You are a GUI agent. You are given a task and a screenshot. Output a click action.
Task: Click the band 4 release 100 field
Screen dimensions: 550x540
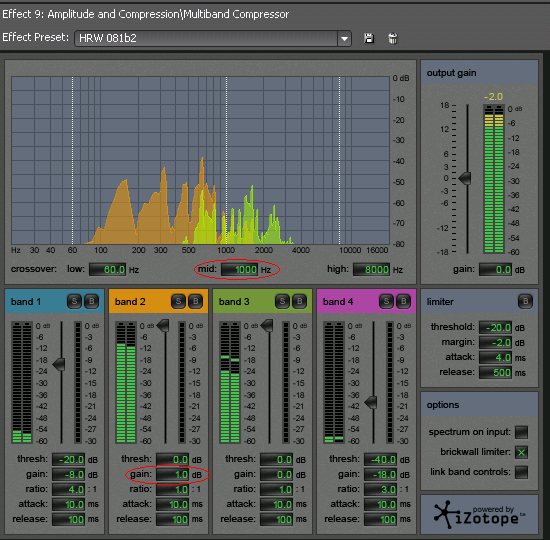(381, 519)
